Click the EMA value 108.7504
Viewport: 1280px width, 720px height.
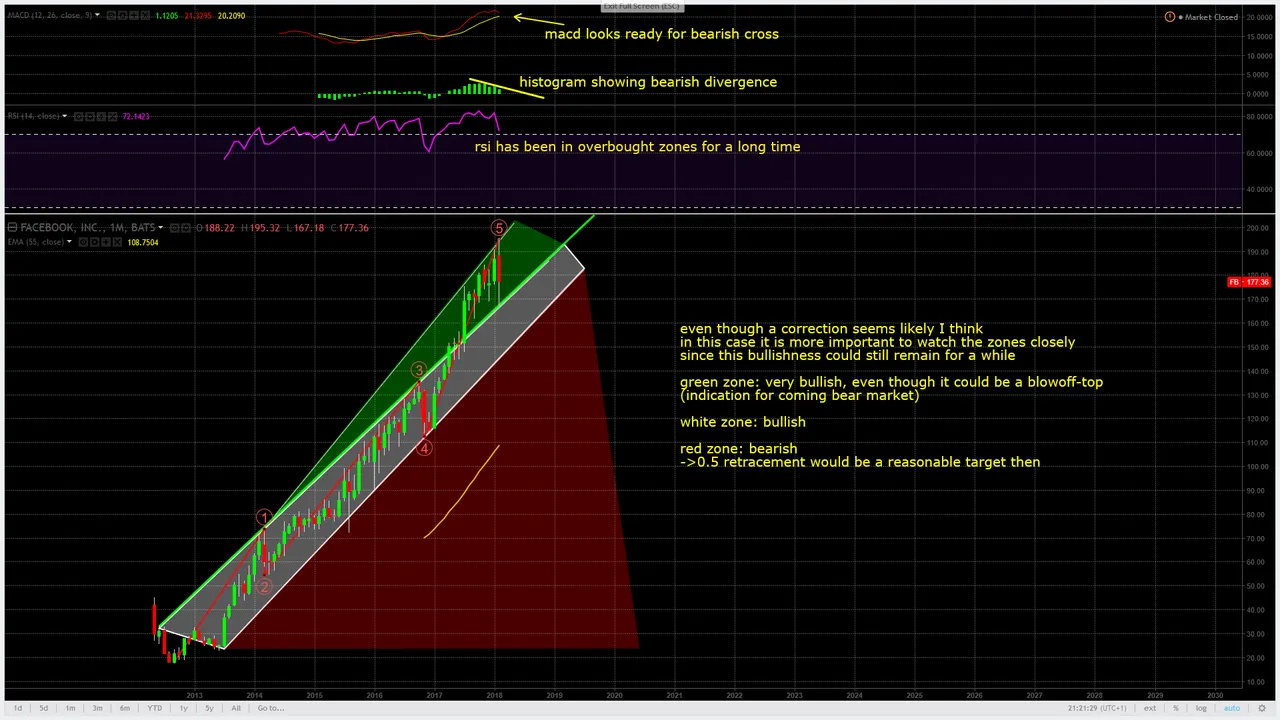pyautogui.click(x=143, y=242)
